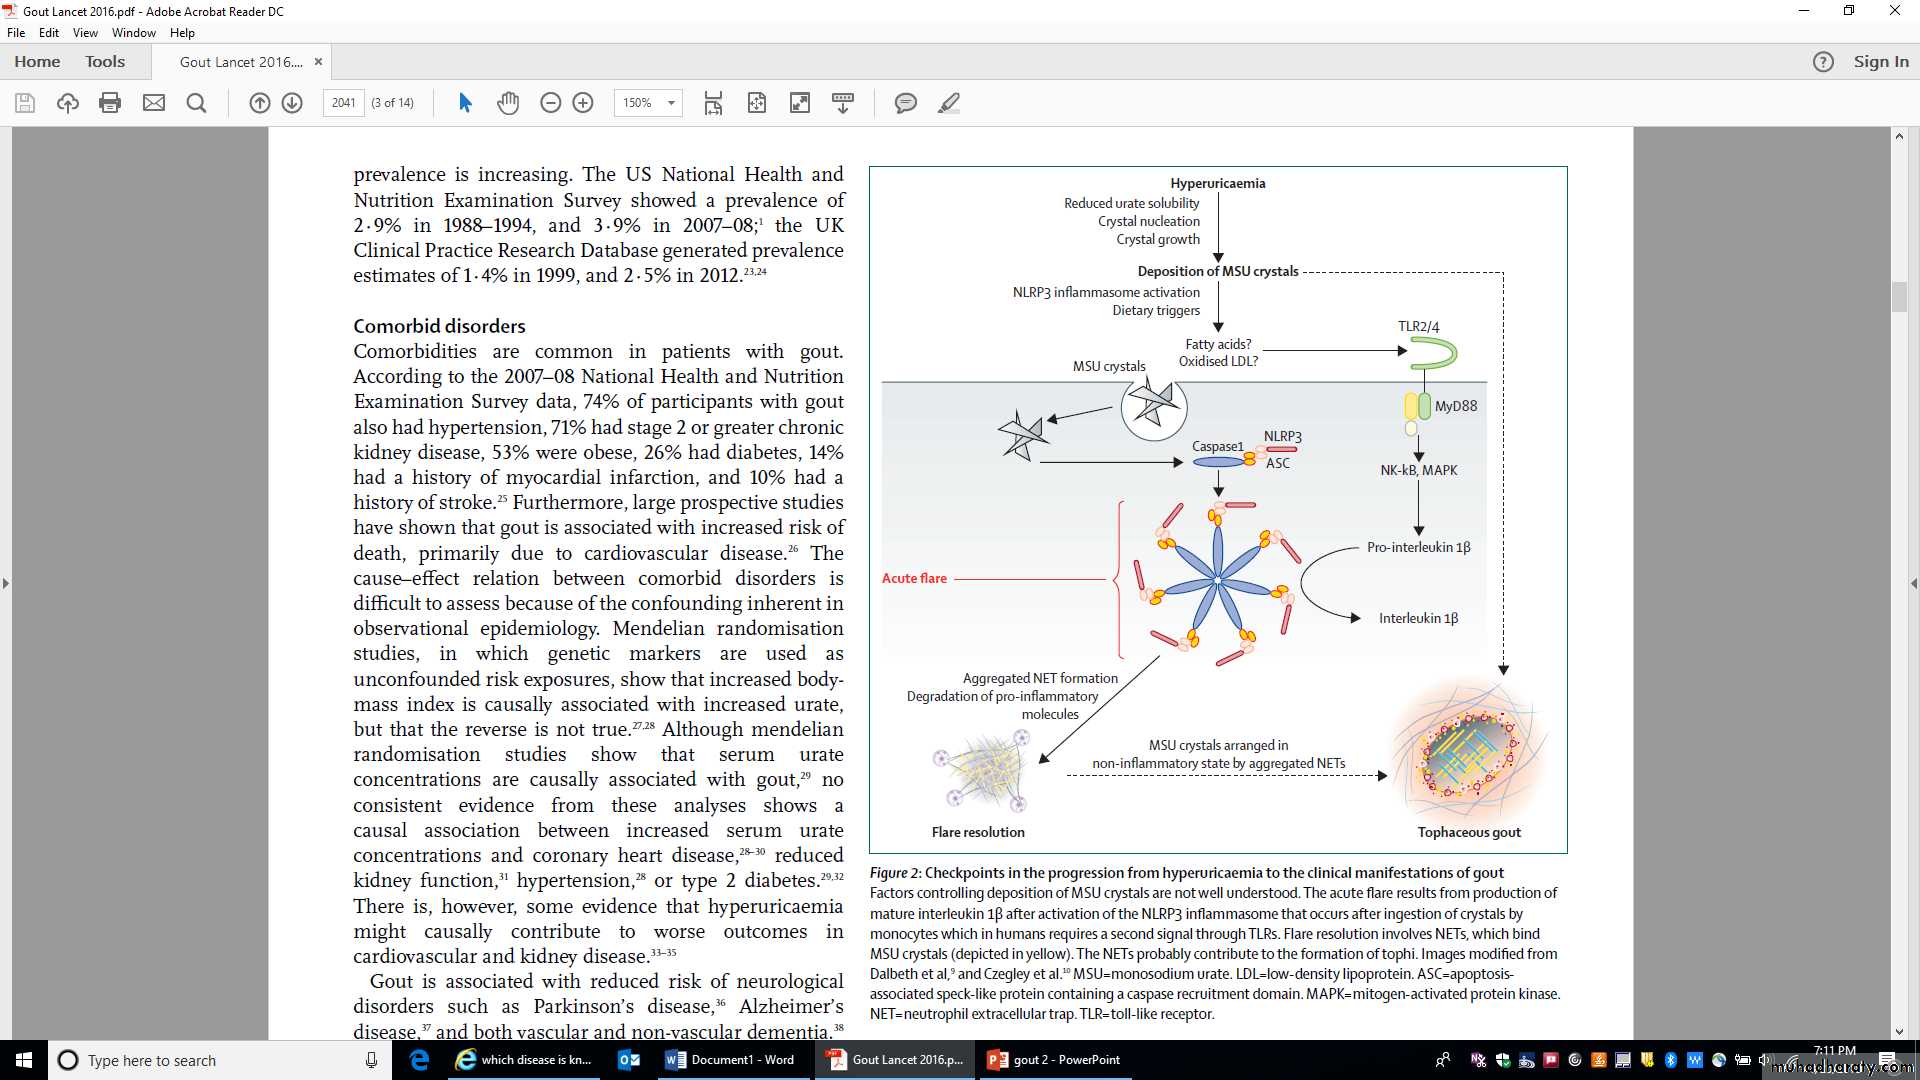Go to next page arrow
Screen dimensions: 1920x1080
click(x=292, y=103)
